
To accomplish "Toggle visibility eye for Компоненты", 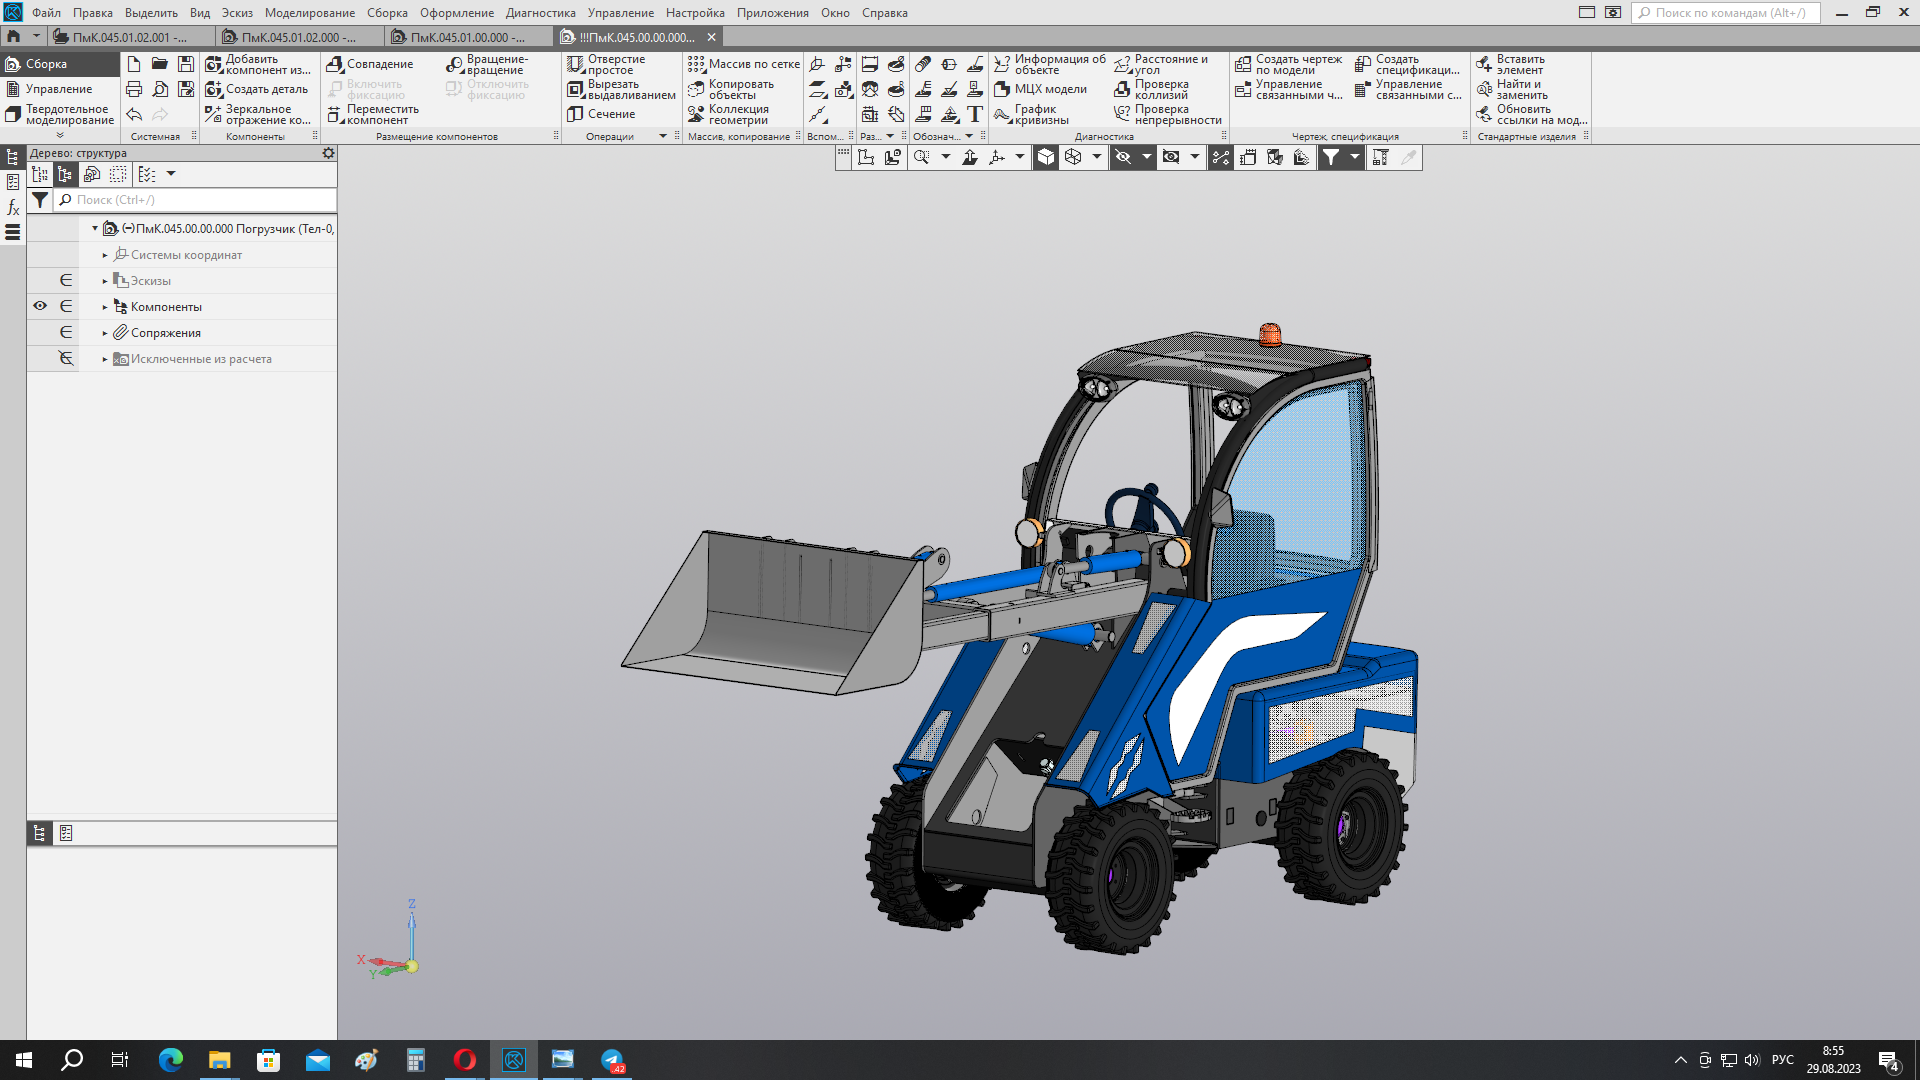I will coord(40,306).
